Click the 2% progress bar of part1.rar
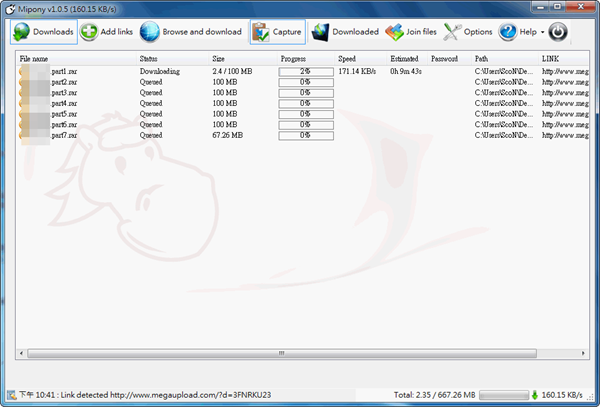 (x=306, y=72)
